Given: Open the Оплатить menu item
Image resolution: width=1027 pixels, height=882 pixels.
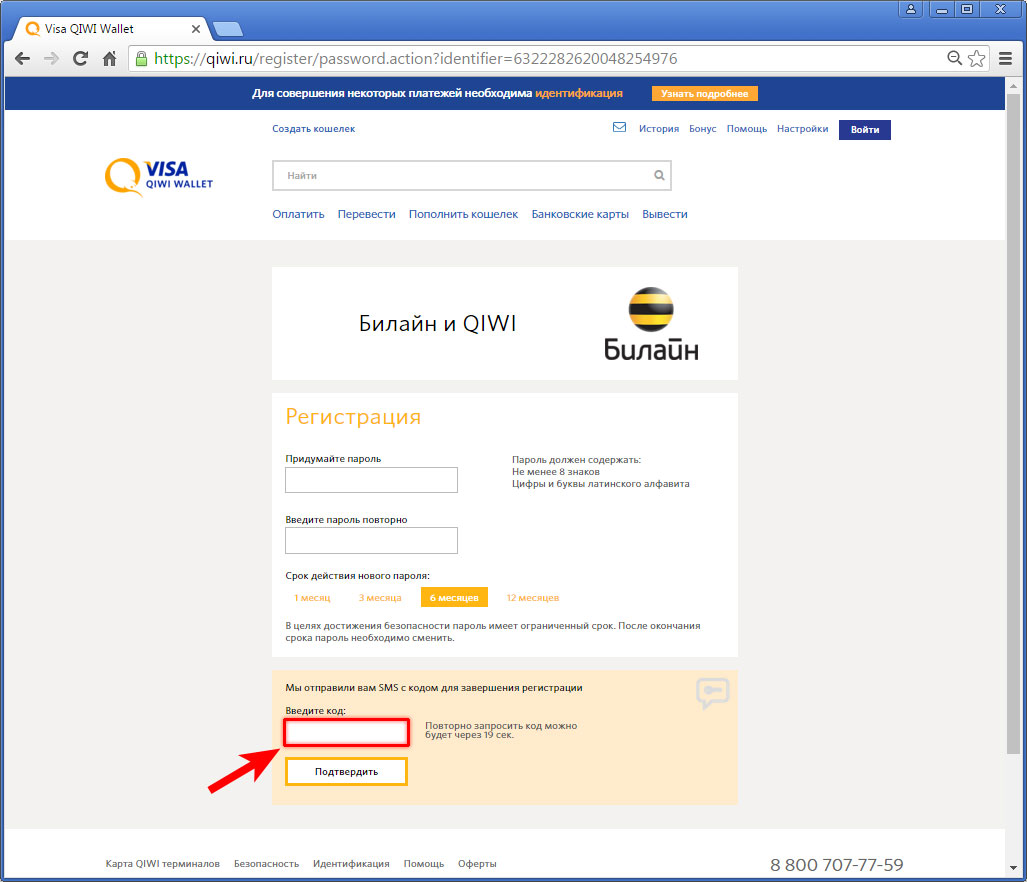Looking at the screenshot, I should point(298,214).
